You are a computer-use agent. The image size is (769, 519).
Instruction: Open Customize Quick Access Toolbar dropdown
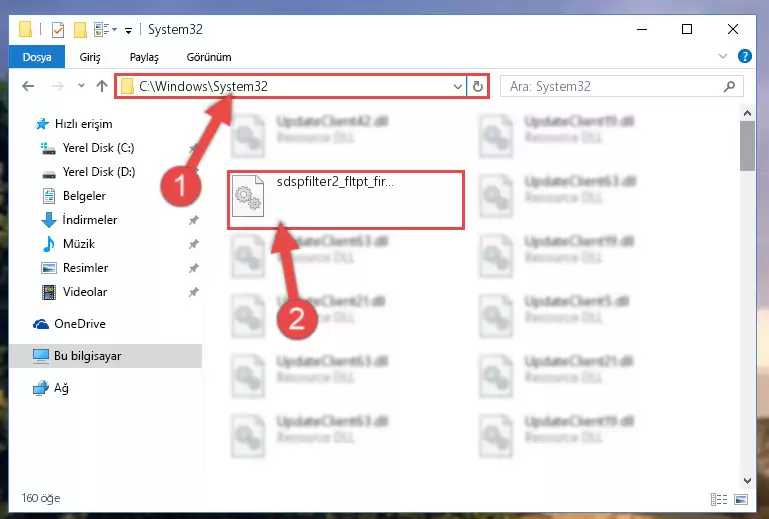click(128, 30)
